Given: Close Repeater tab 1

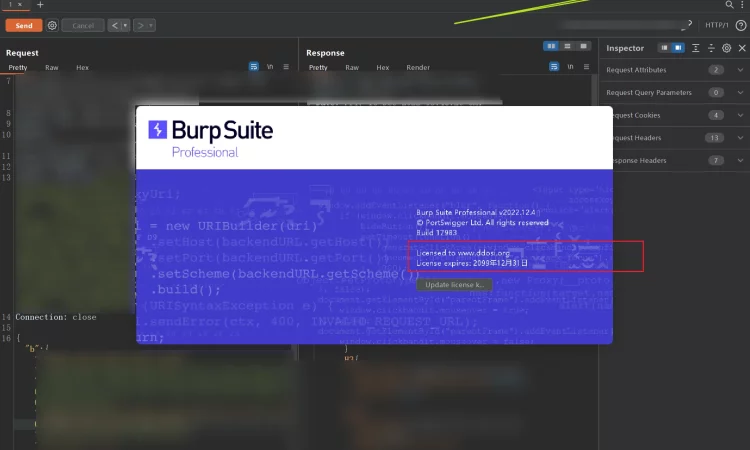Looking at the screenshot, I should (20, 4).
